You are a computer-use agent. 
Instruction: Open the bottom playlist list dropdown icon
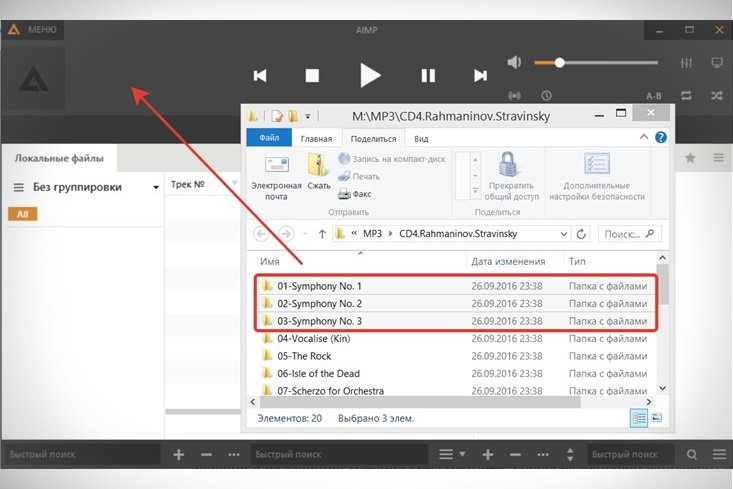[x=452, y=454]
